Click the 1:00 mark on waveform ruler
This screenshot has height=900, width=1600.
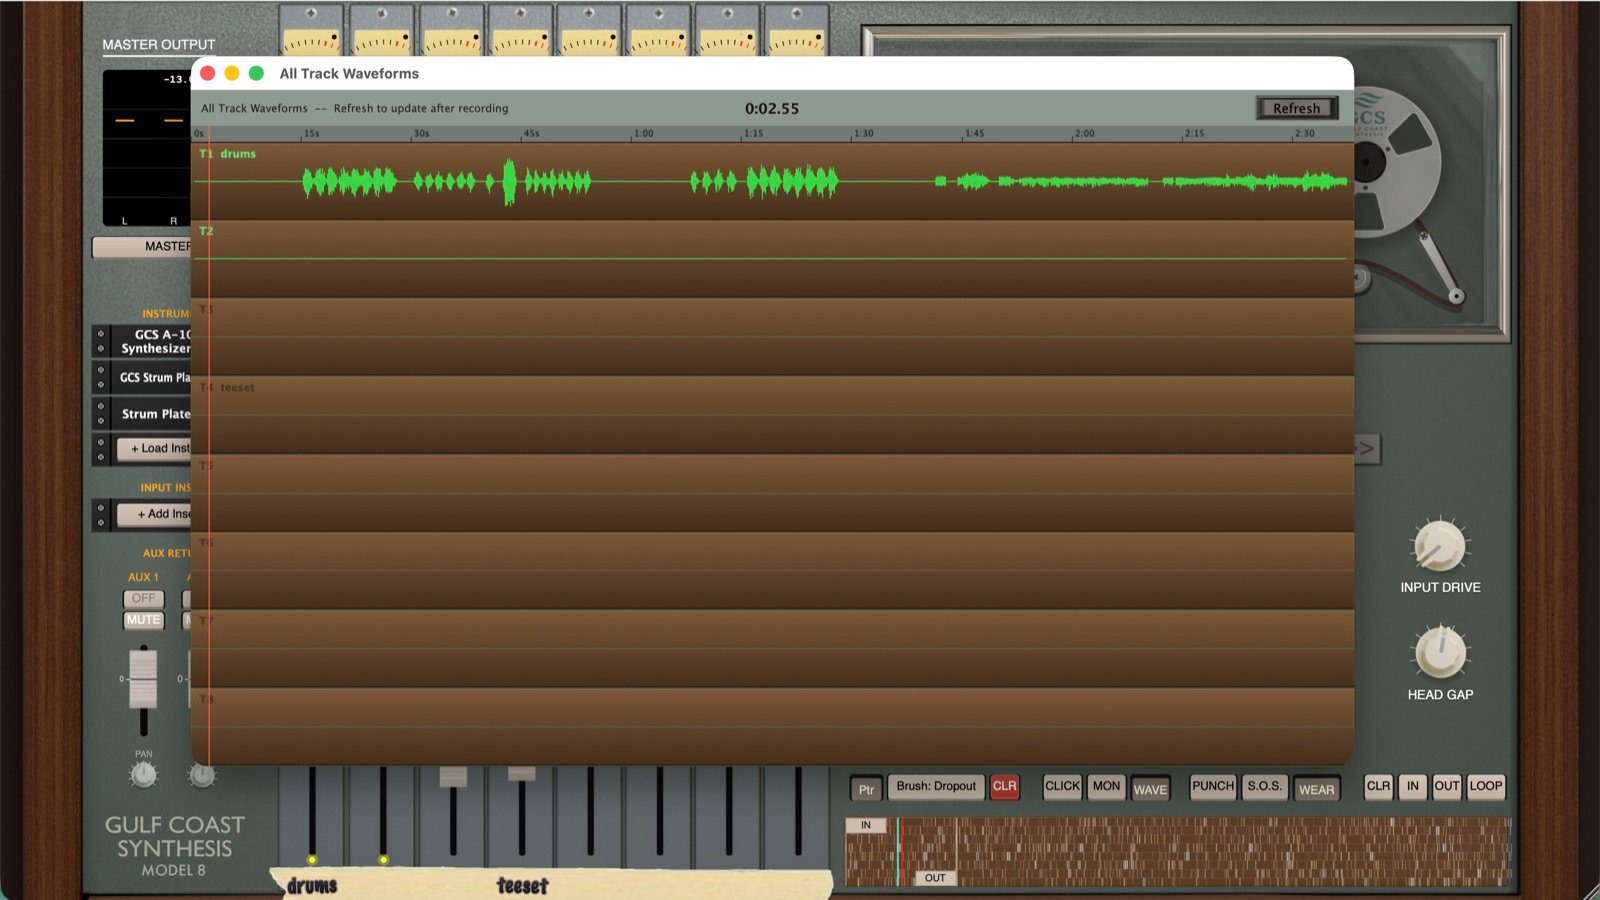coord(643,133)
